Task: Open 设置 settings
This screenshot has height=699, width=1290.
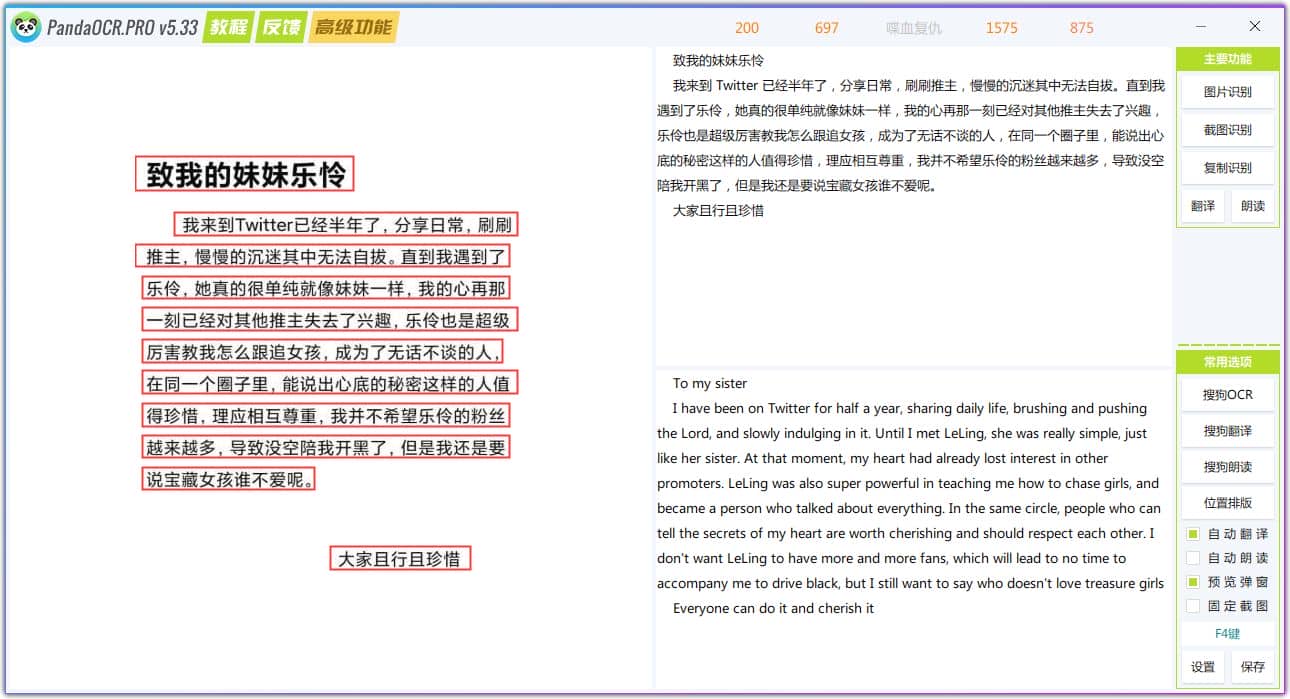Action: click(1203, 667)
